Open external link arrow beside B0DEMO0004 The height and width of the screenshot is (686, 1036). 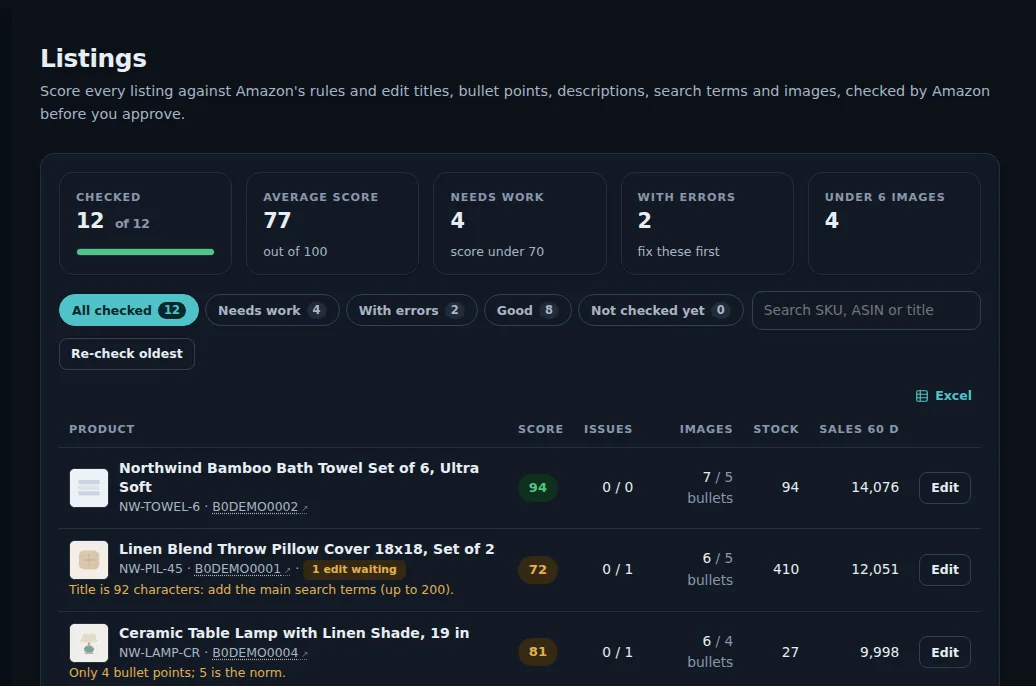[x=305, y=654]
